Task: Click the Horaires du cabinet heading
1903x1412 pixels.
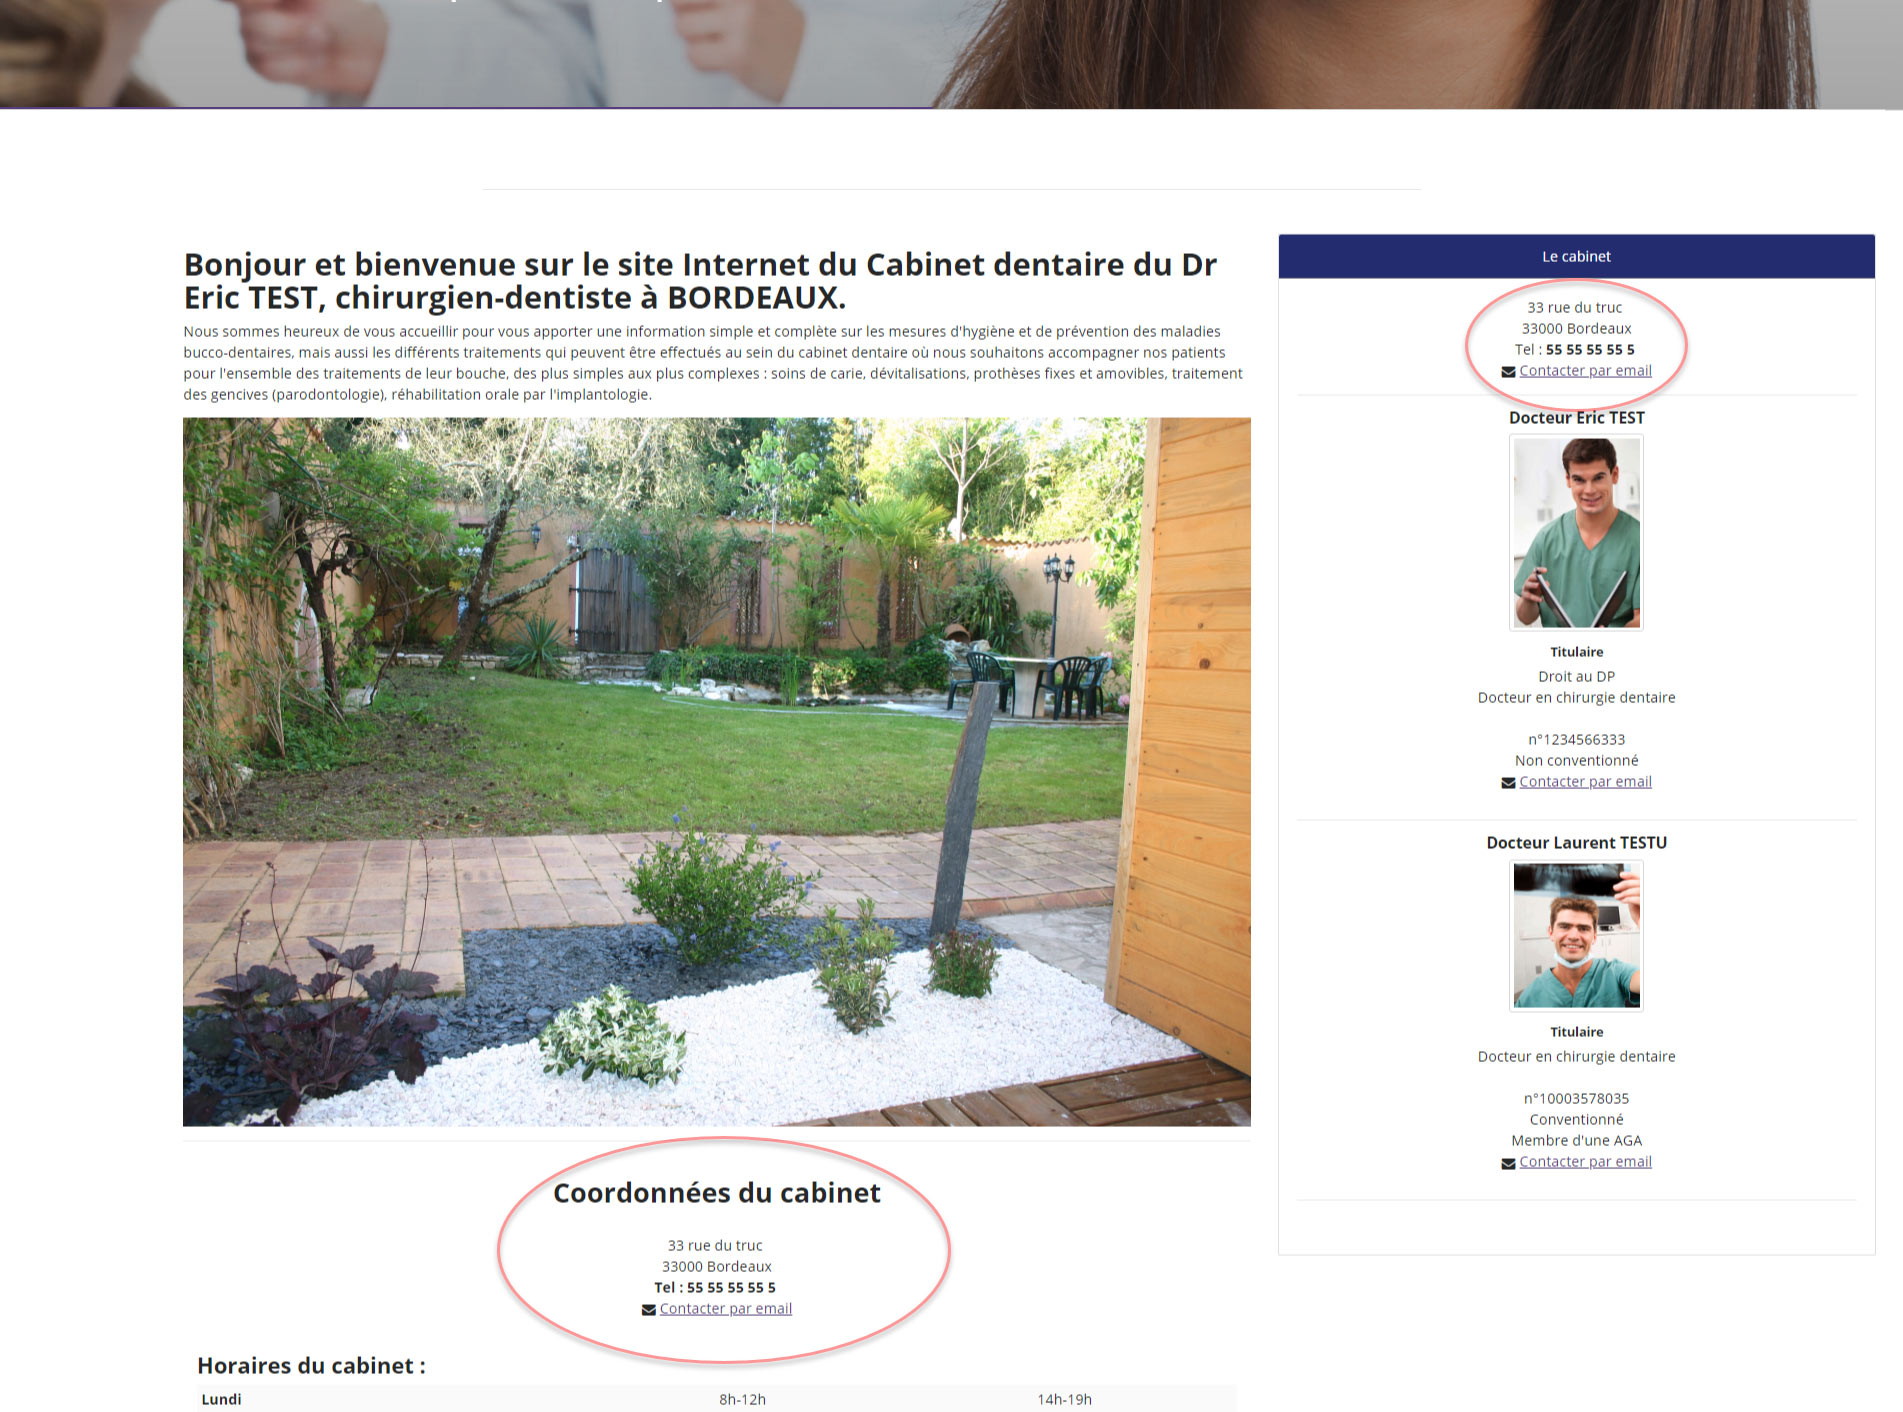Action: (311, 1366)
